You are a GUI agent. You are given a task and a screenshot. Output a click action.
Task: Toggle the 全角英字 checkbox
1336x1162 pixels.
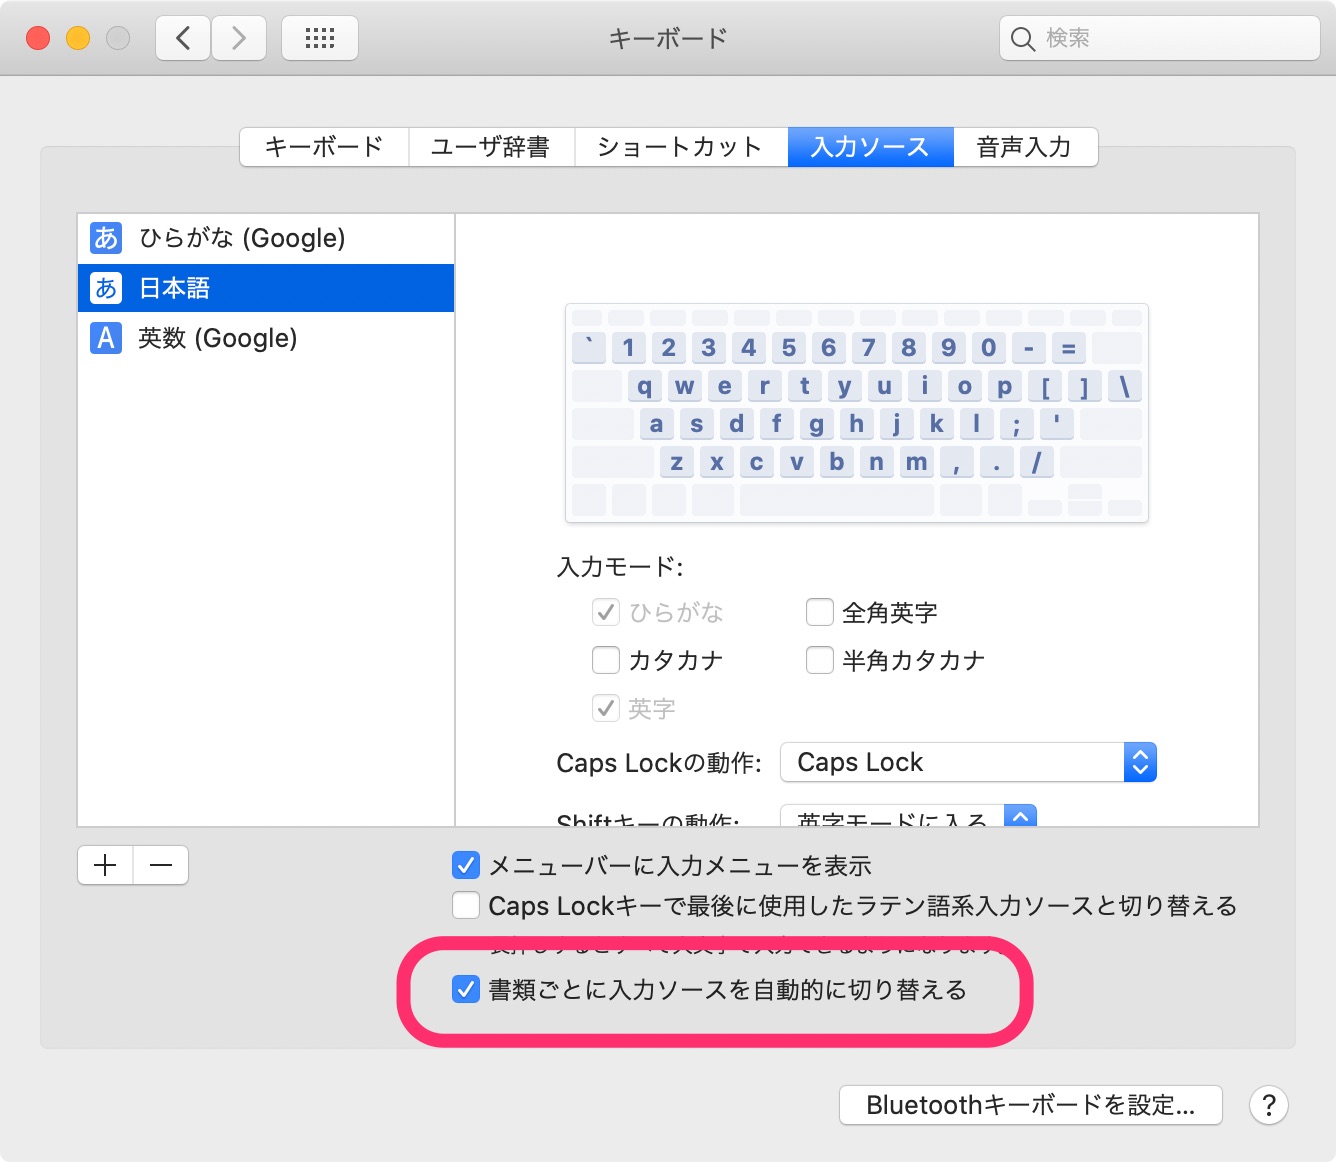(x=820, y=612)
